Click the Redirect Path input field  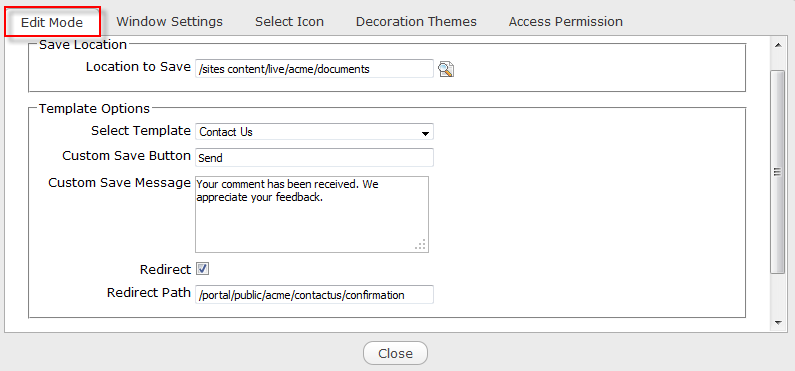point(314,294)
